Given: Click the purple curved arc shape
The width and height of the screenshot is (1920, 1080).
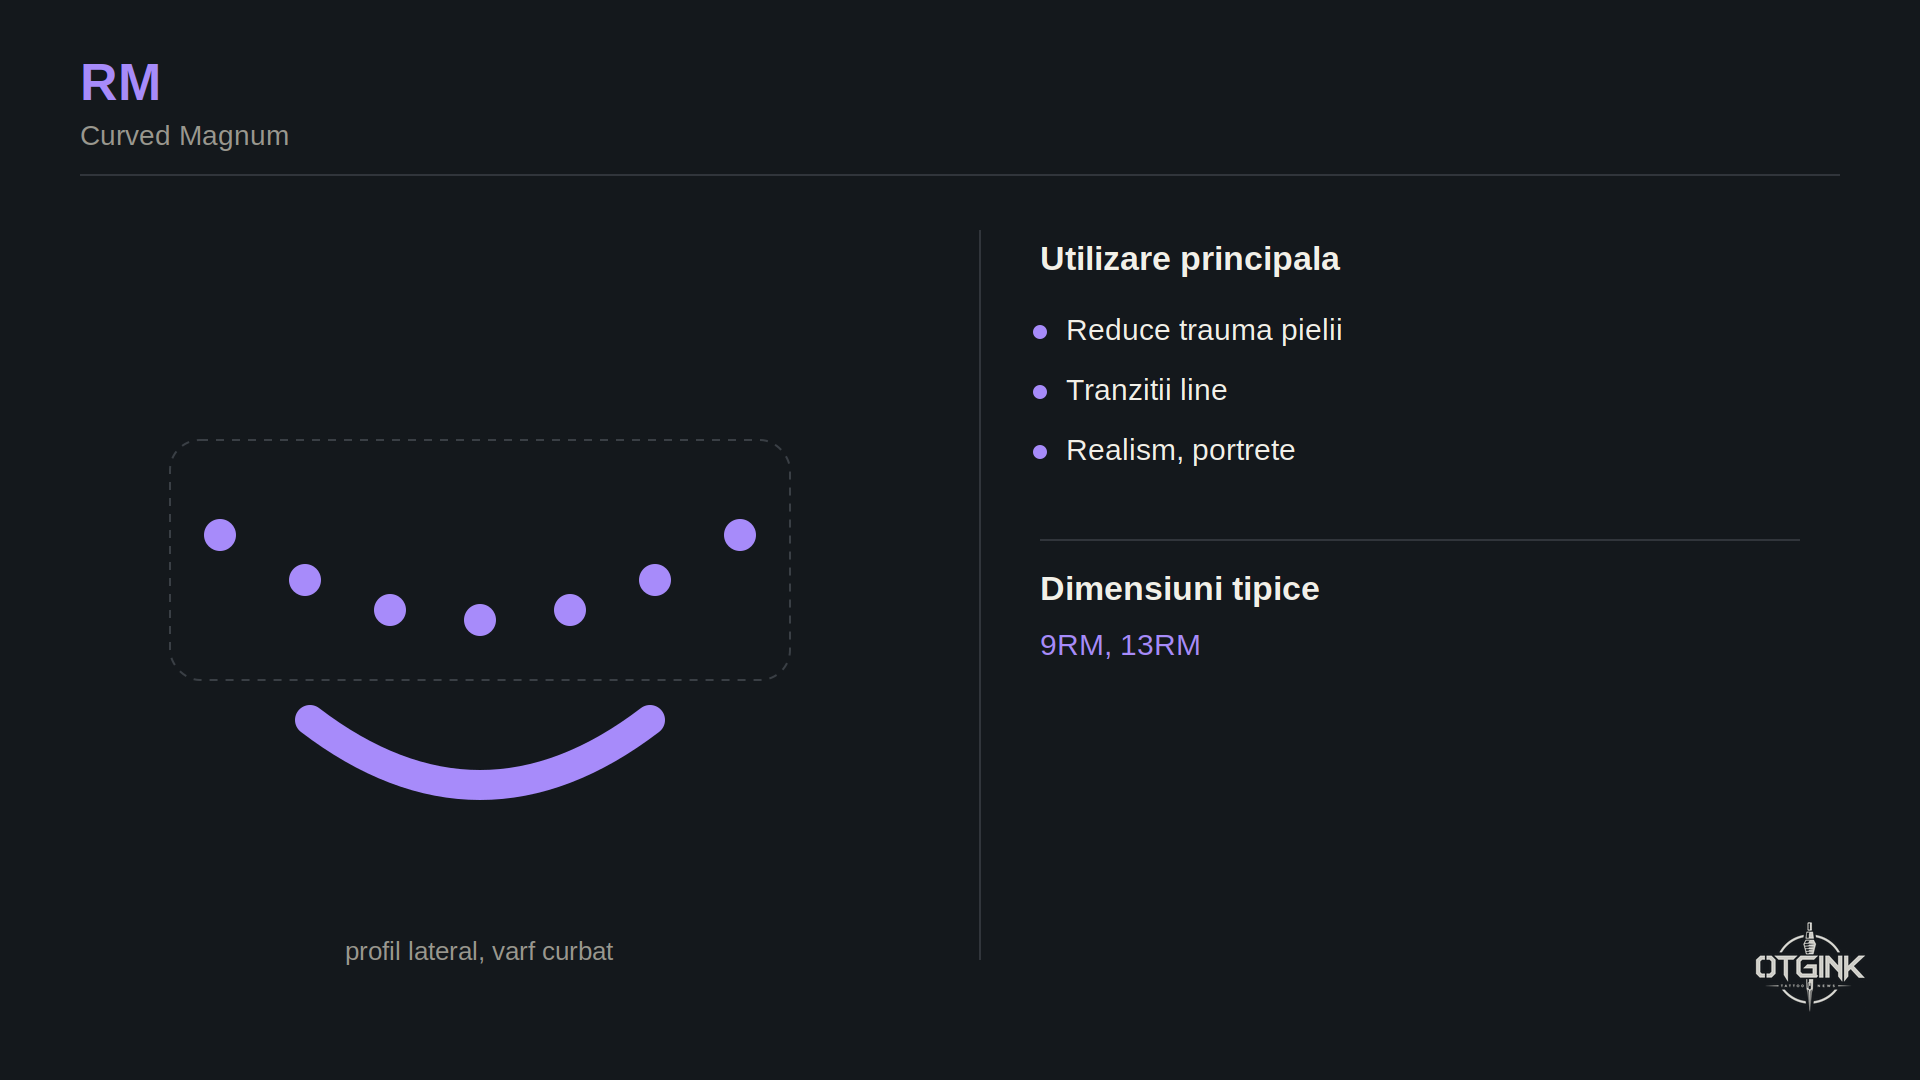Looking at the screenshot, I should pyautogui.click(x=480, y=752).
